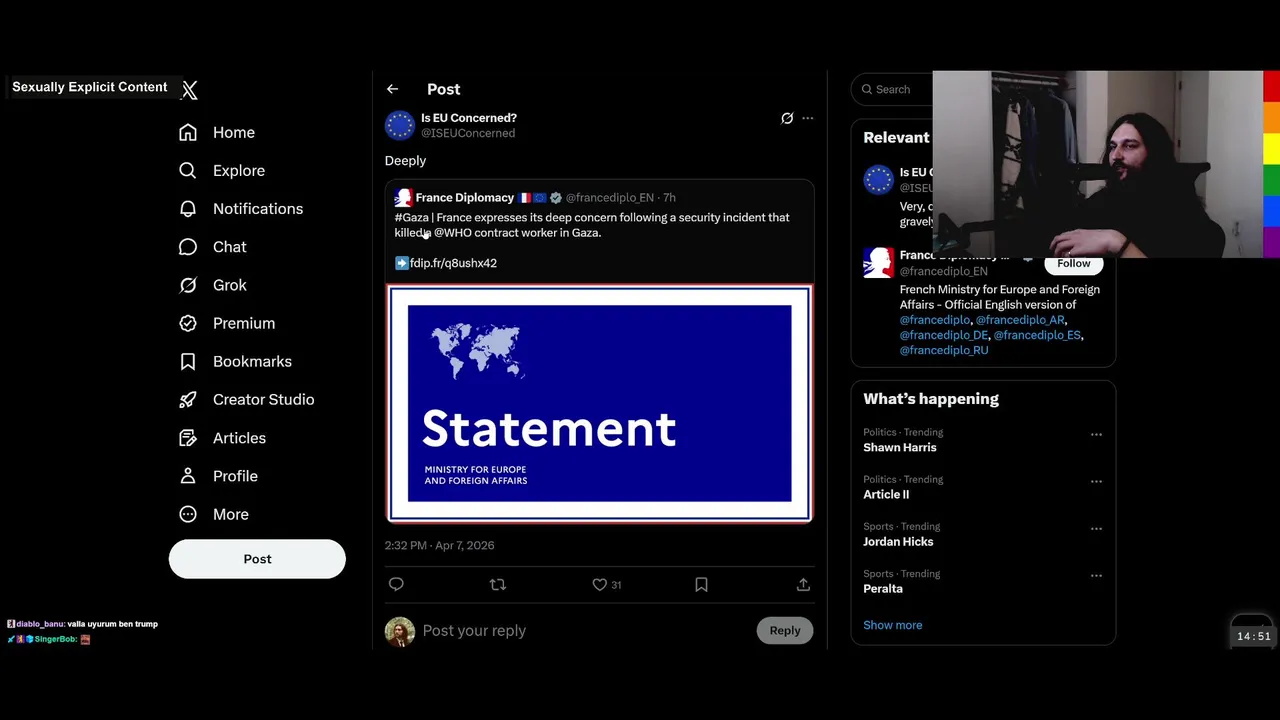Click the @WHO mention
This screenshot has width=1280, height=720.
click(x=452, y=233)
